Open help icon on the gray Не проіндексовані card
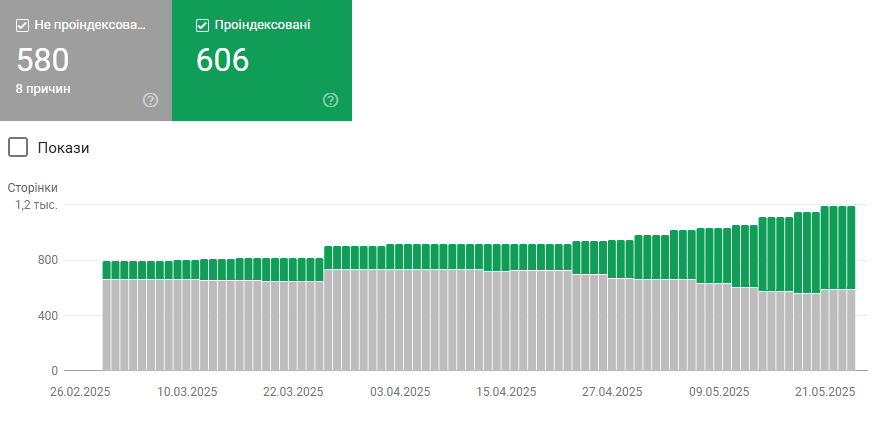The height and width of the screenshot is (427, 876). (150, 100)
